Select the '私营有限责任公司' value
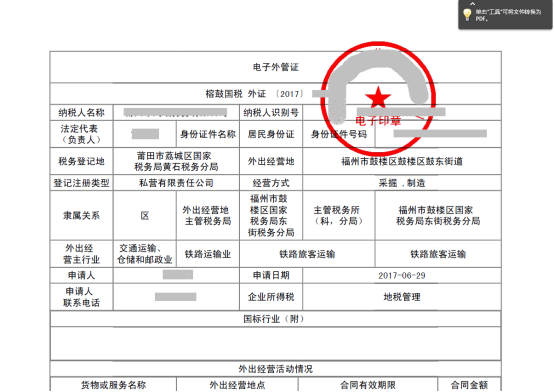Image resolution: width=555 pixels, height=392 pixels. pyautogui.click(x=176, y=183)
